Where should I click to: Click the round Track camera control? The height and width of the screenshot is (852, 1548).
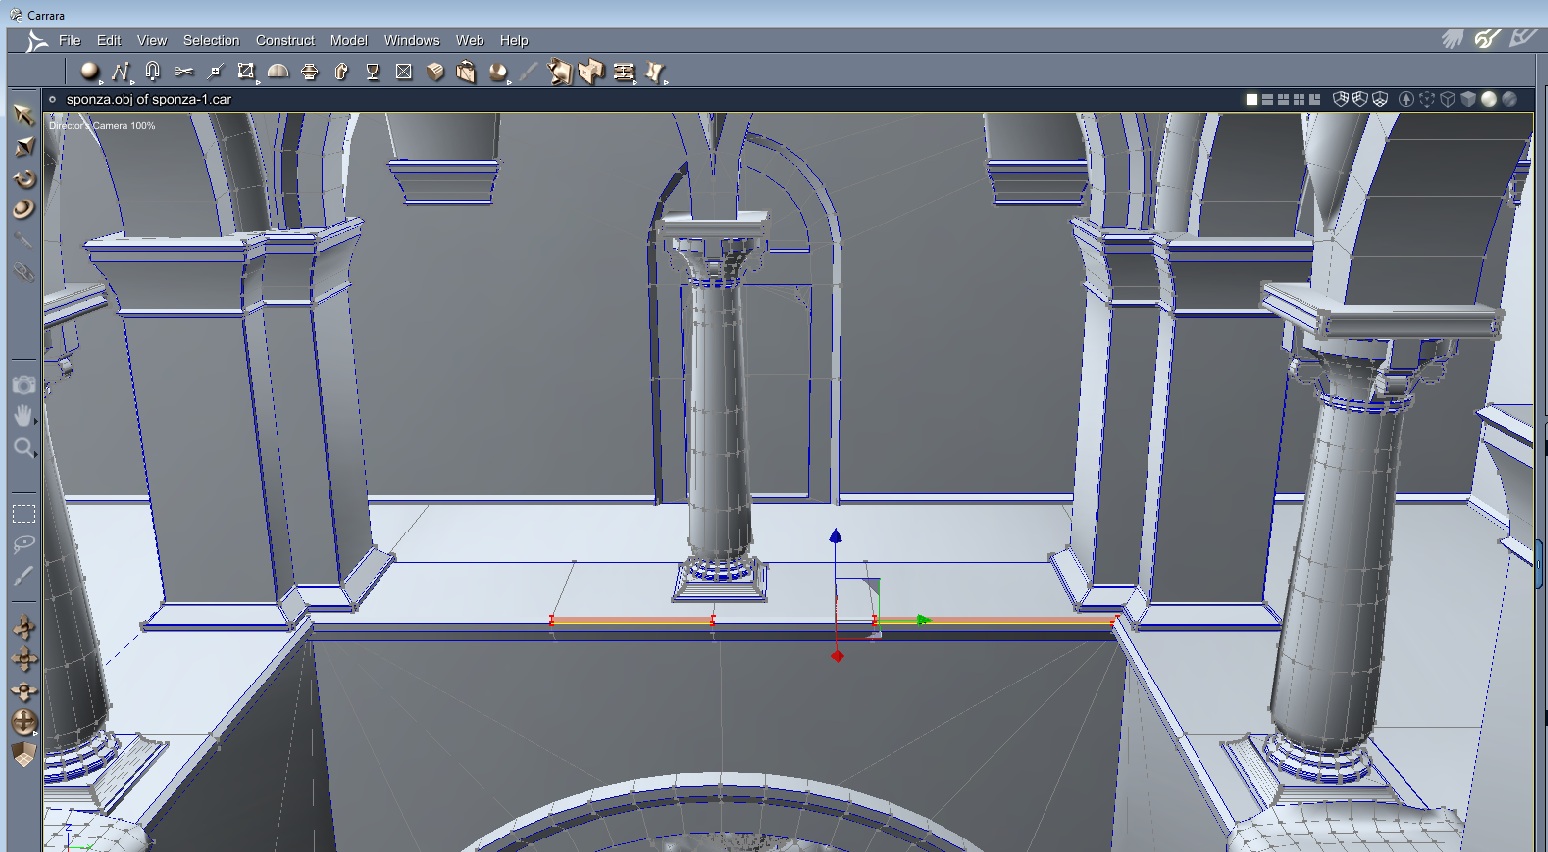[x=24, y=722]
